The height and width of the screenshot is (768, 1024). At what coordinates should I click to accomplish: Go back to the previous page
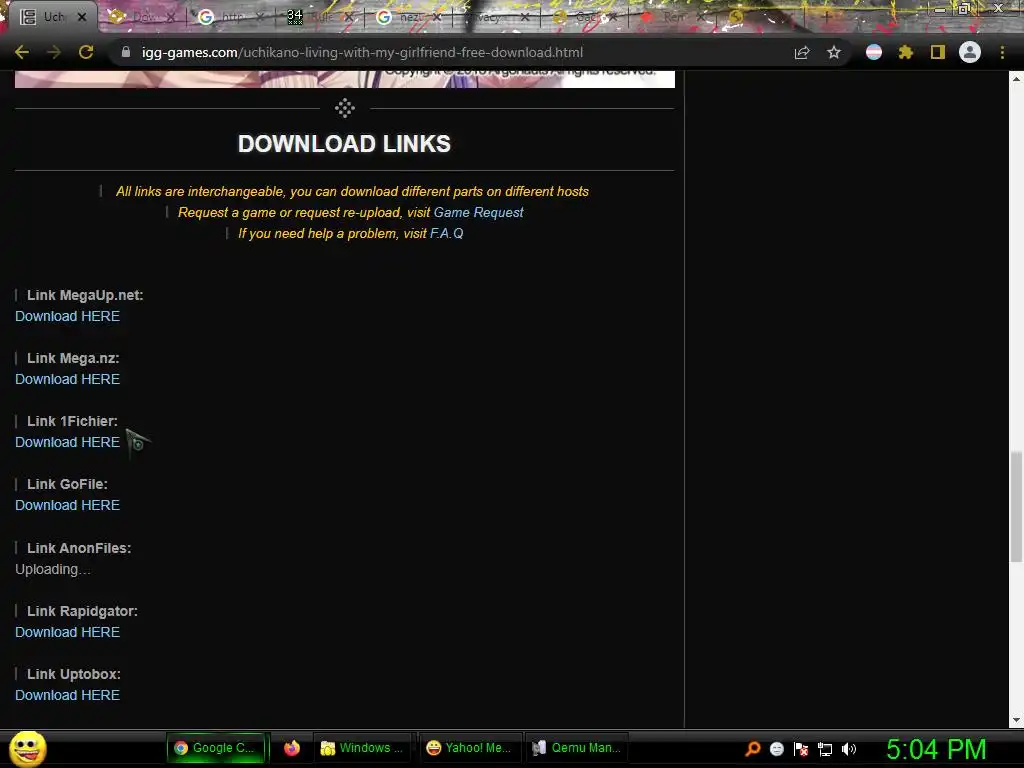[22, 52]
